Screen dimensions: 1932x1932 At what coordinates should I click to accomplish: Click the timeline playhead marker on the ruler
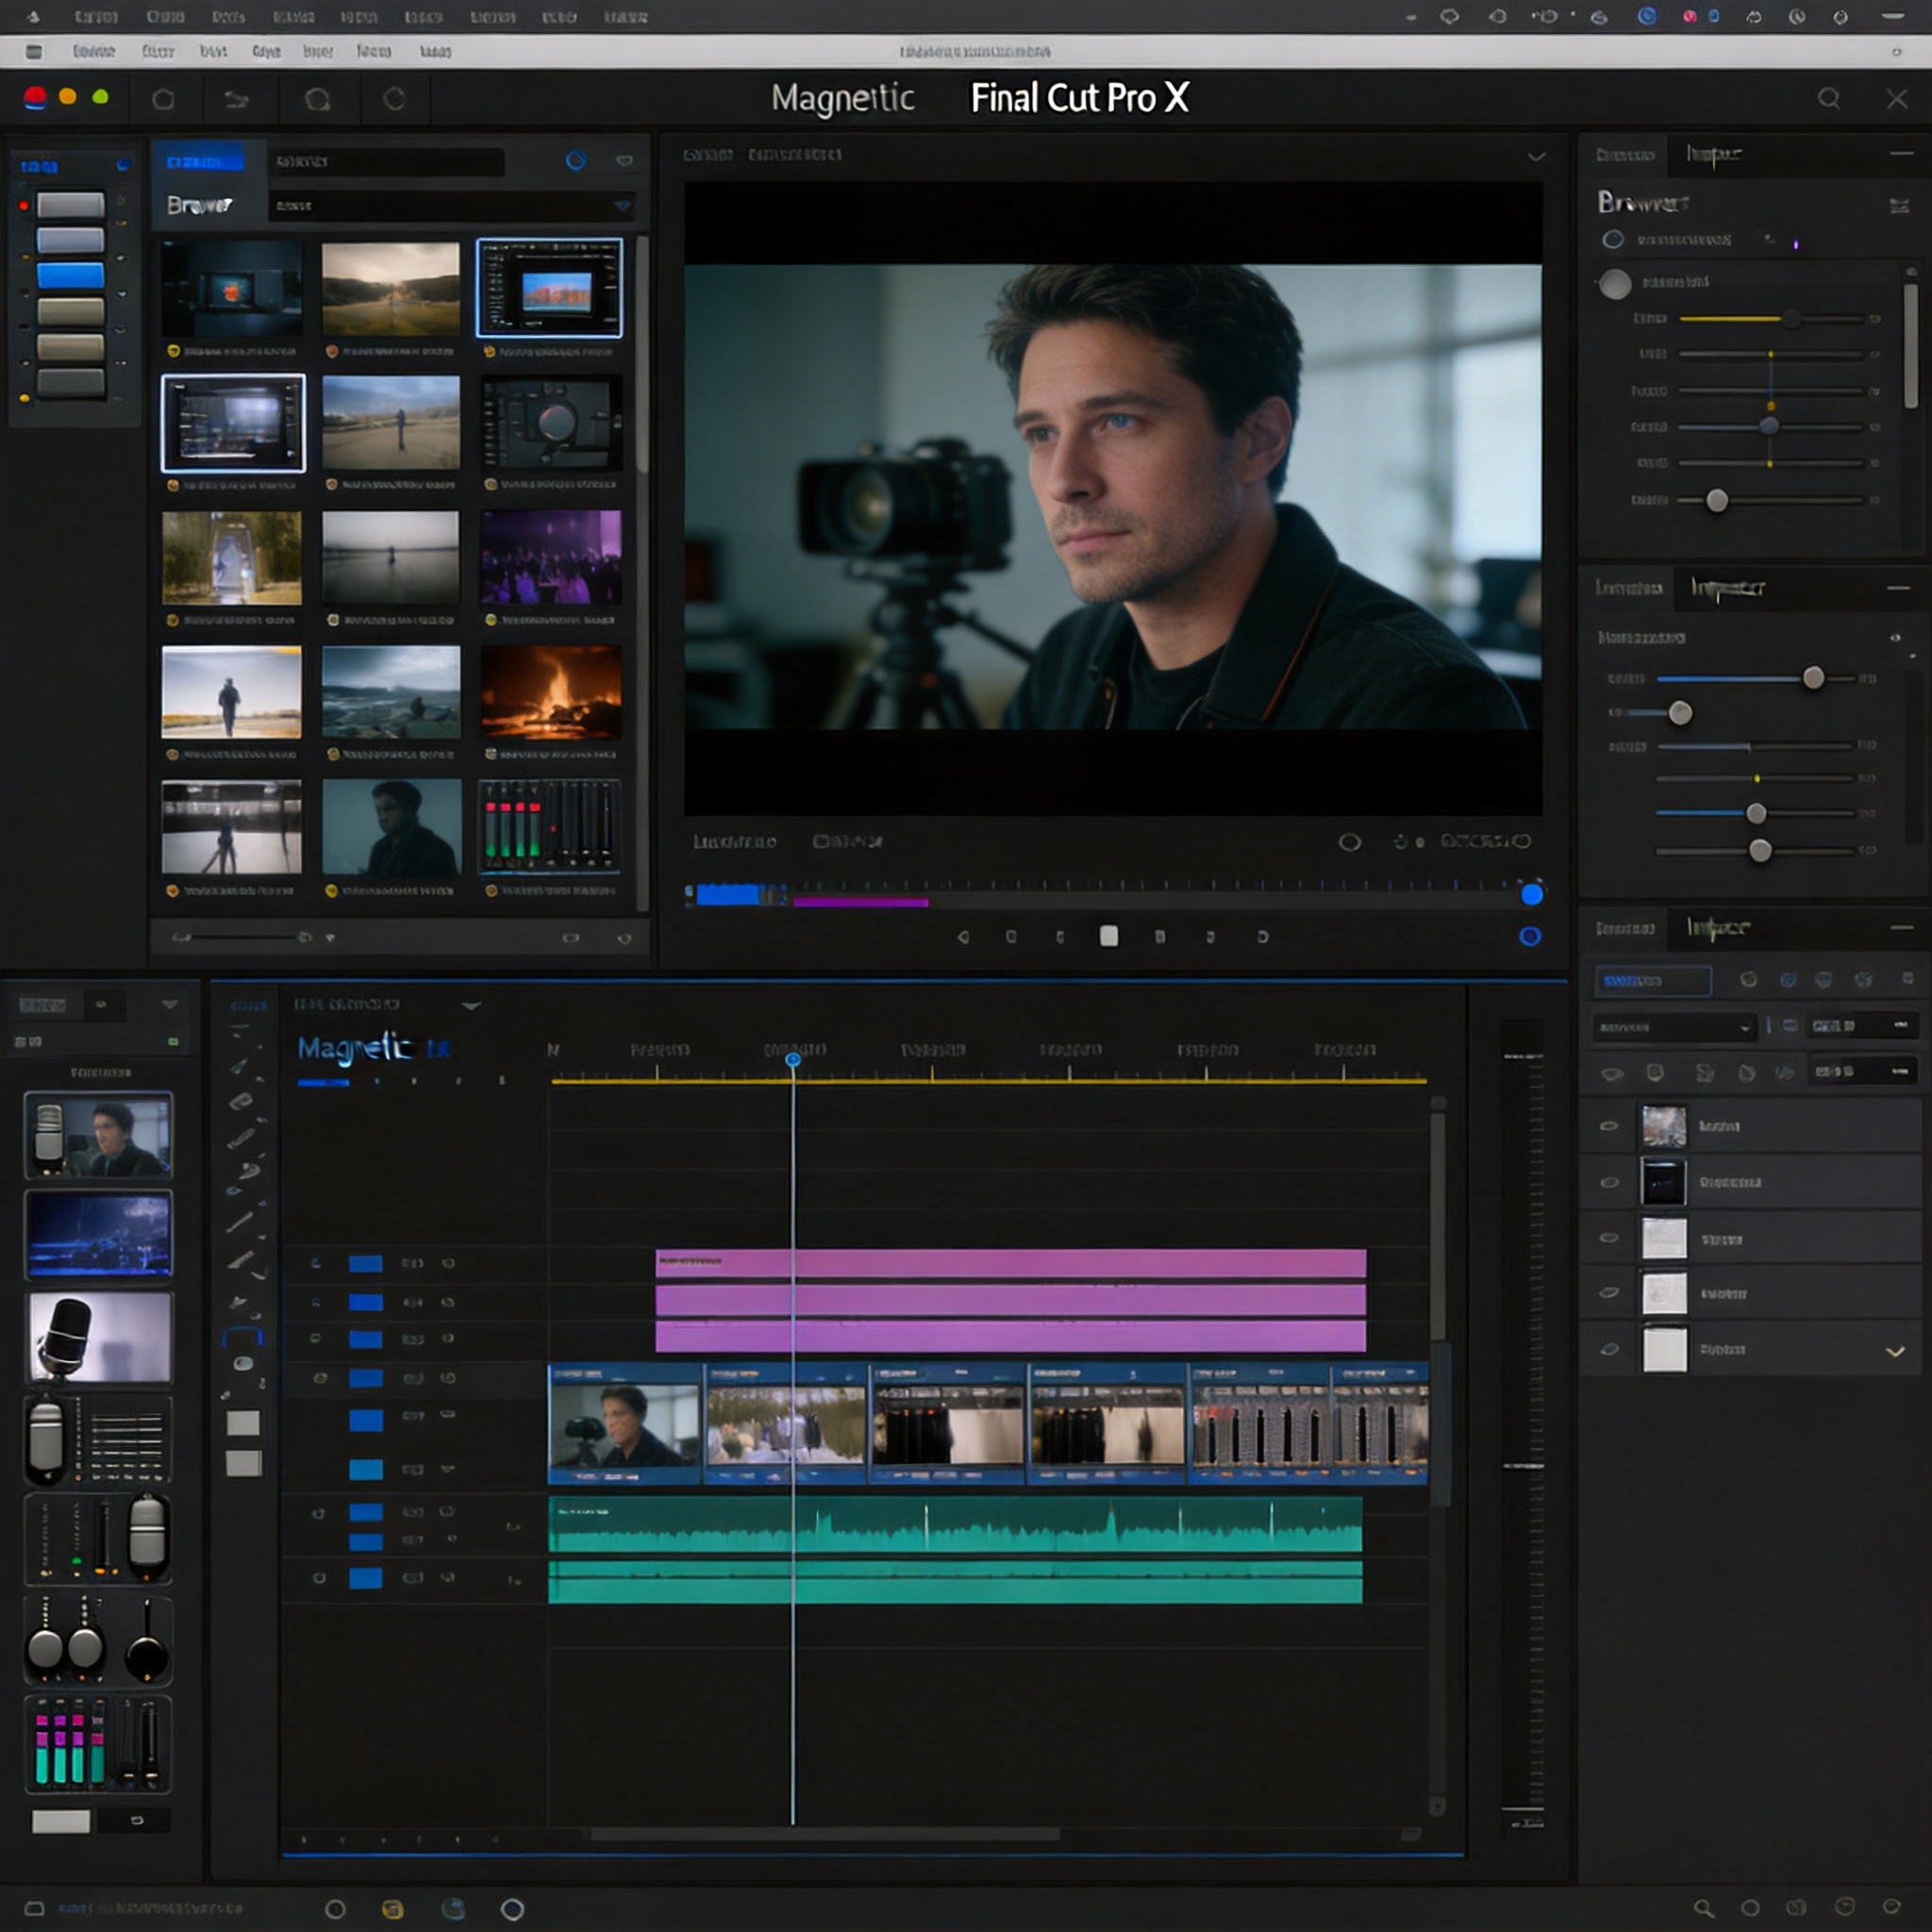coord(792,1059)
